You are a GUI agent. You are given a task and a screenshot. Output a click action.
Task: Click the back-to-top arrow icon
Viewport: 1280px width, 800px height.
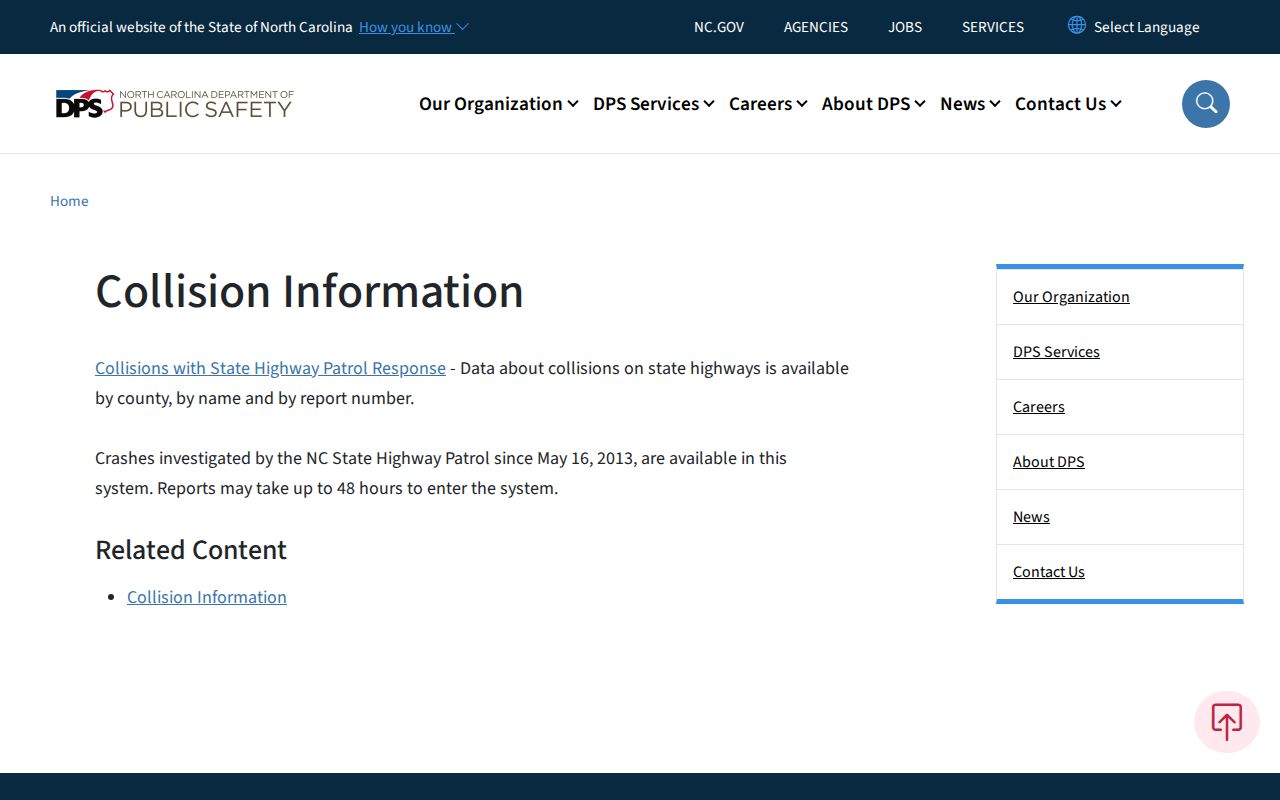pyautogui.click(x=1227, y=722)
